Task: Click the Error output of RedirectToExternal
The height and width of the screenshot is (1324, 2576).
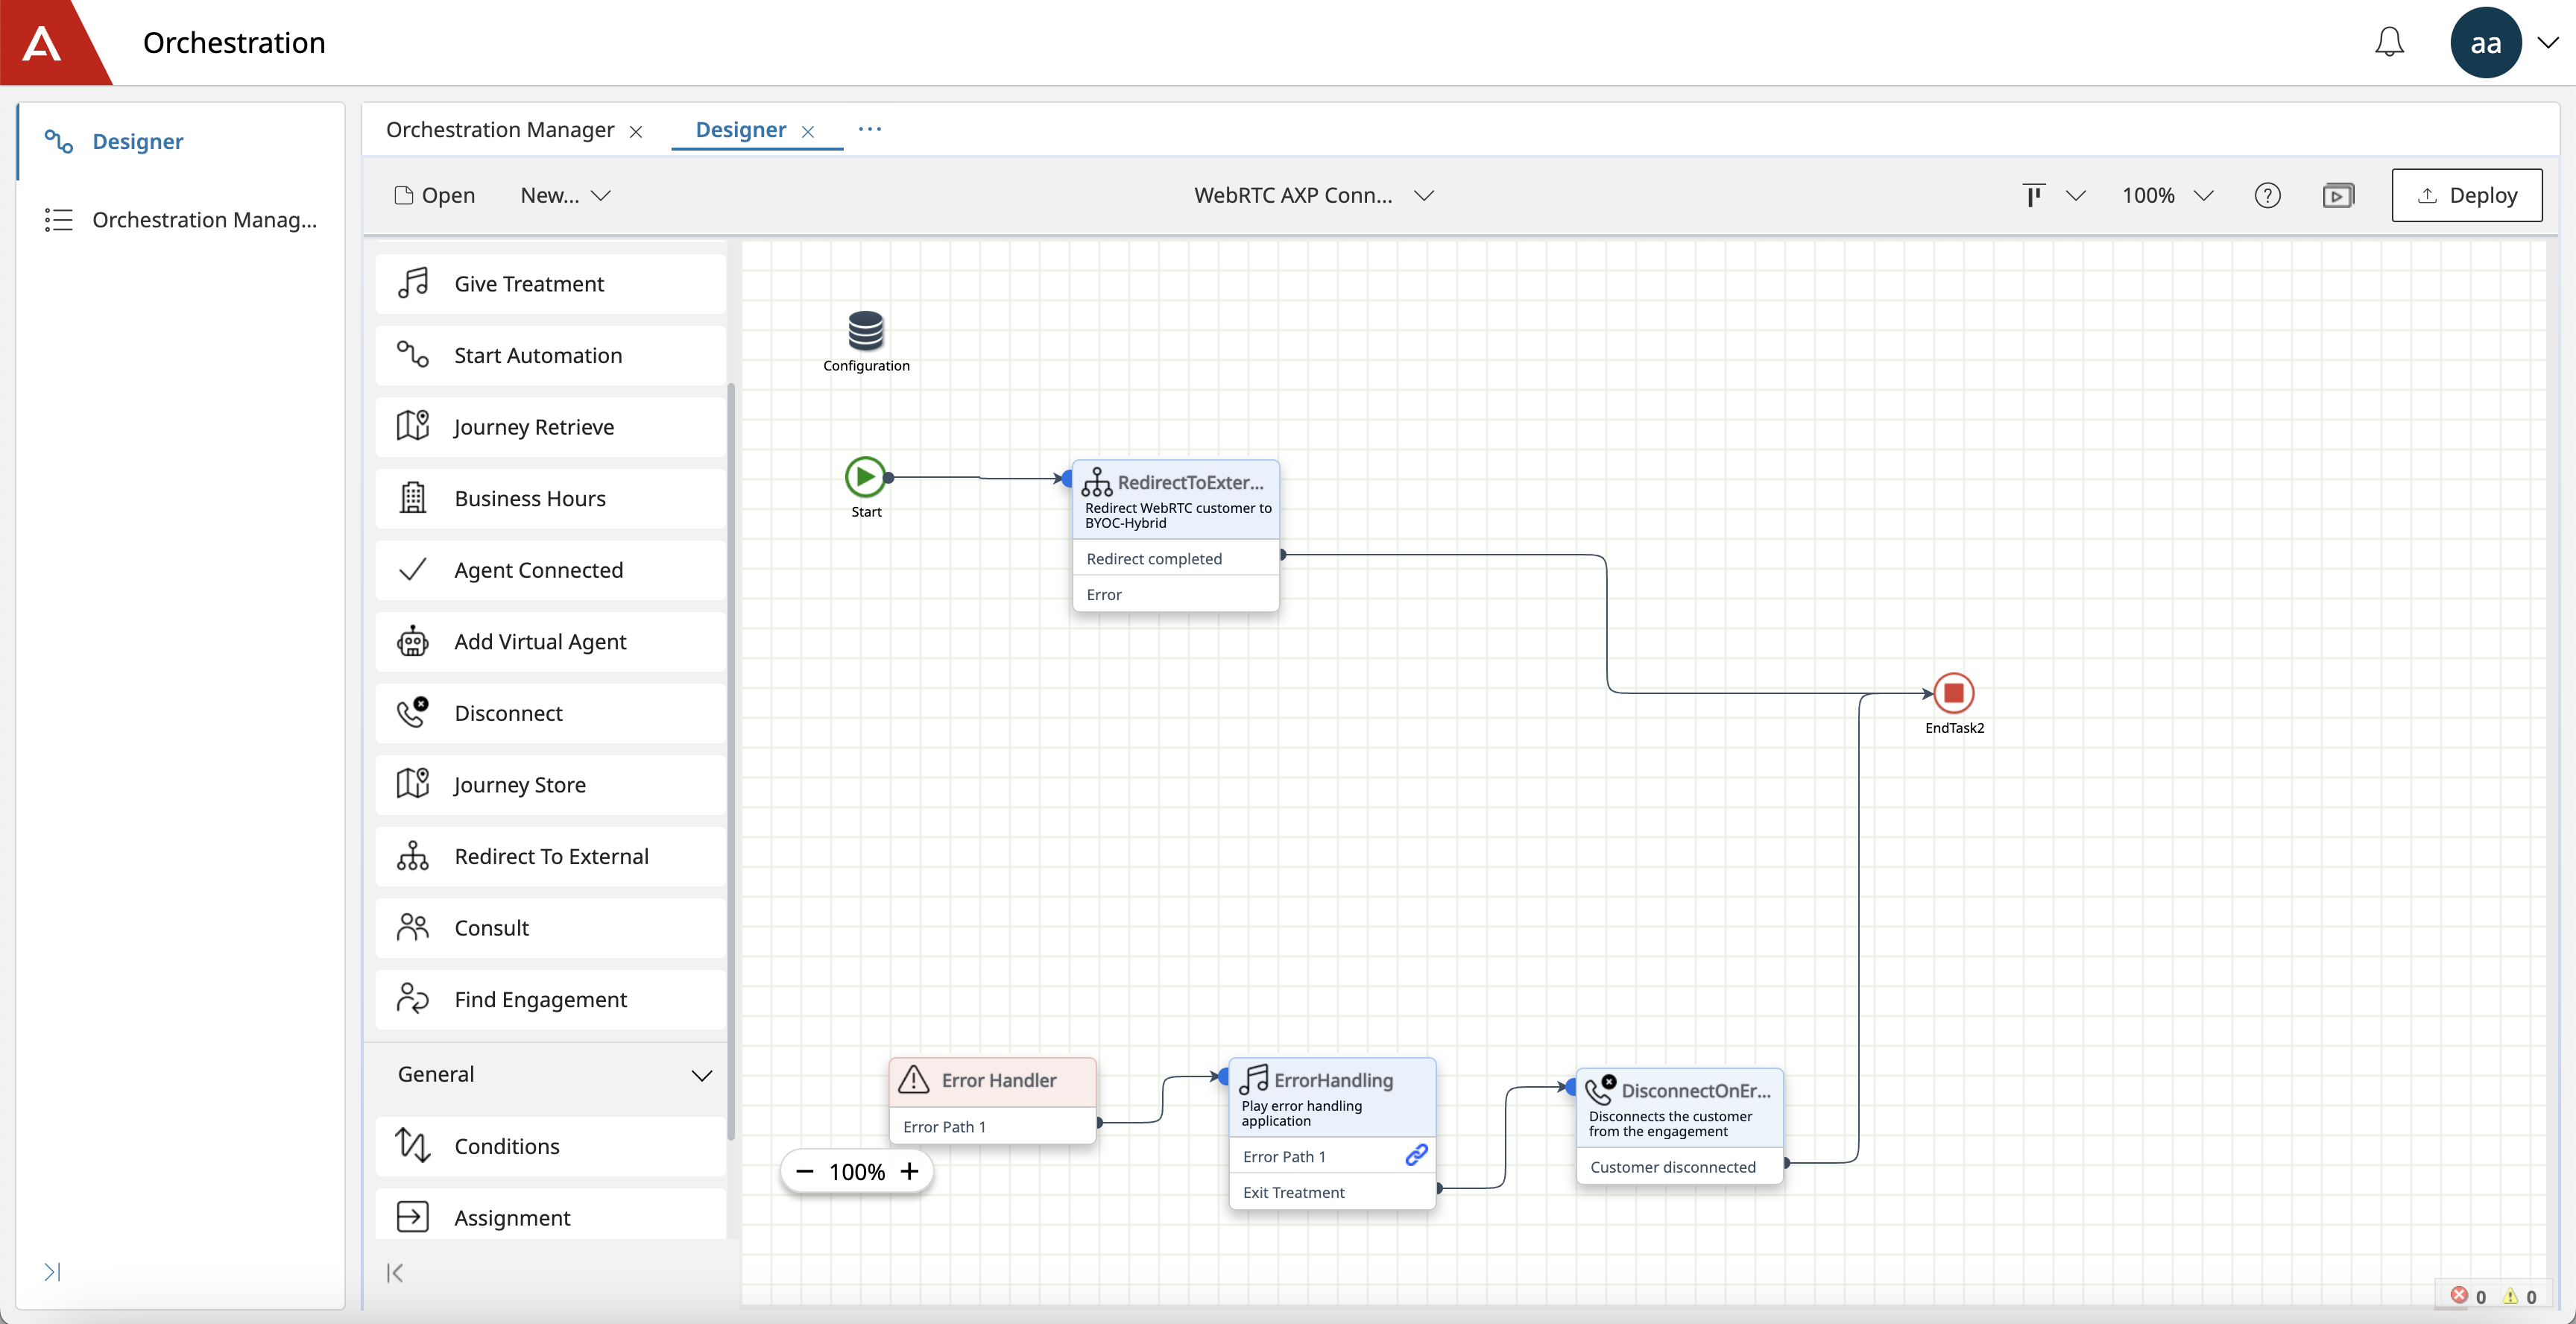Action: (1175, 594)
